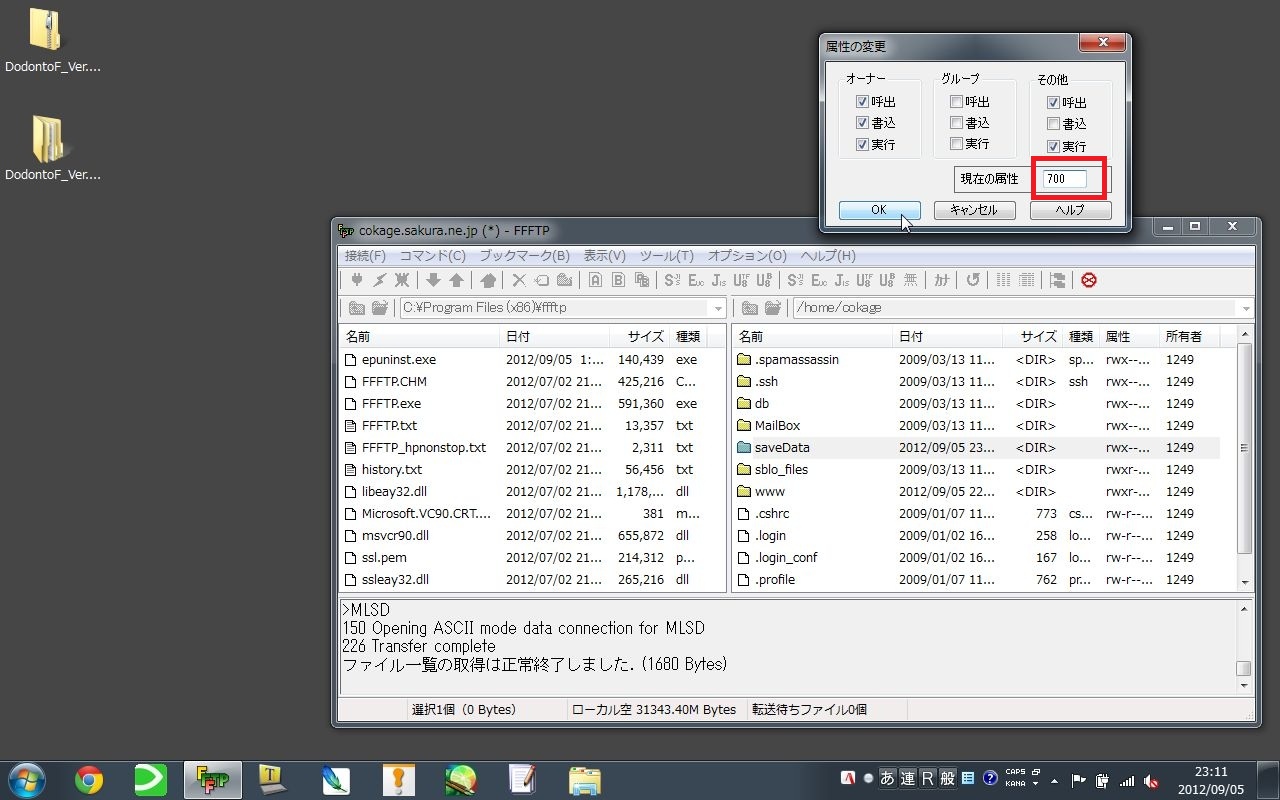Go up one folder in remote pane
The width and height of the screenshot is (1280, 800).
click(749, 308)
